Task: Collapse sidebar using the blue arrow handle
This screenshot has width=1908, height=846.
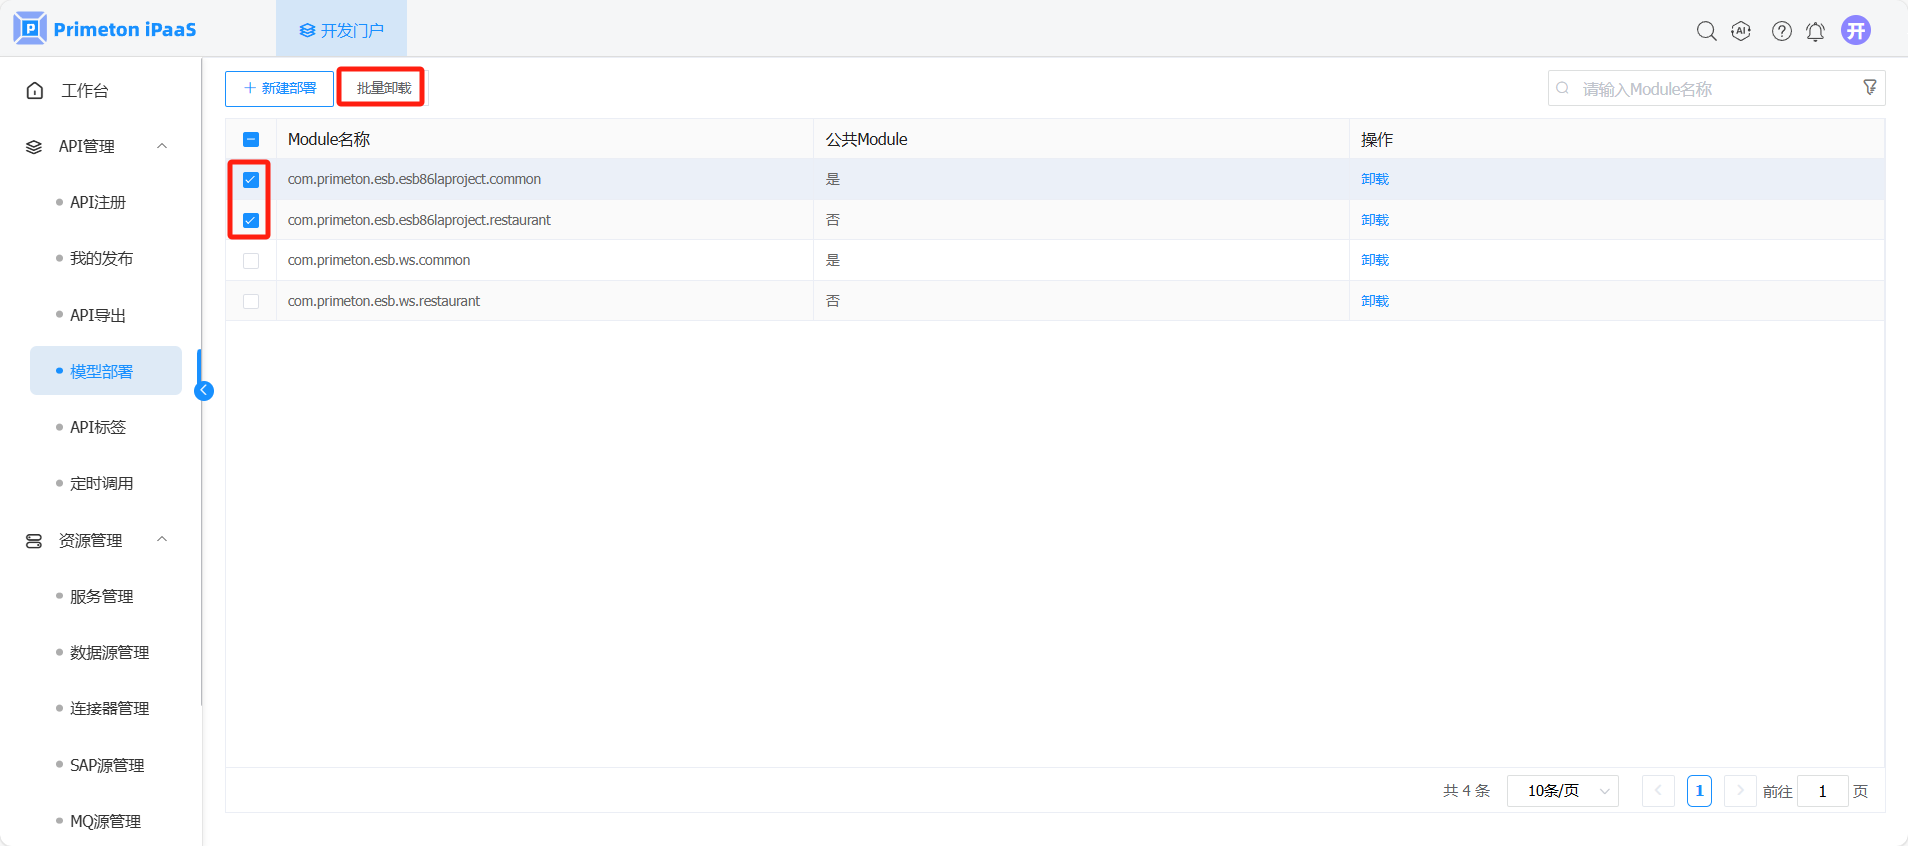Action: click(x=204, y=391)
